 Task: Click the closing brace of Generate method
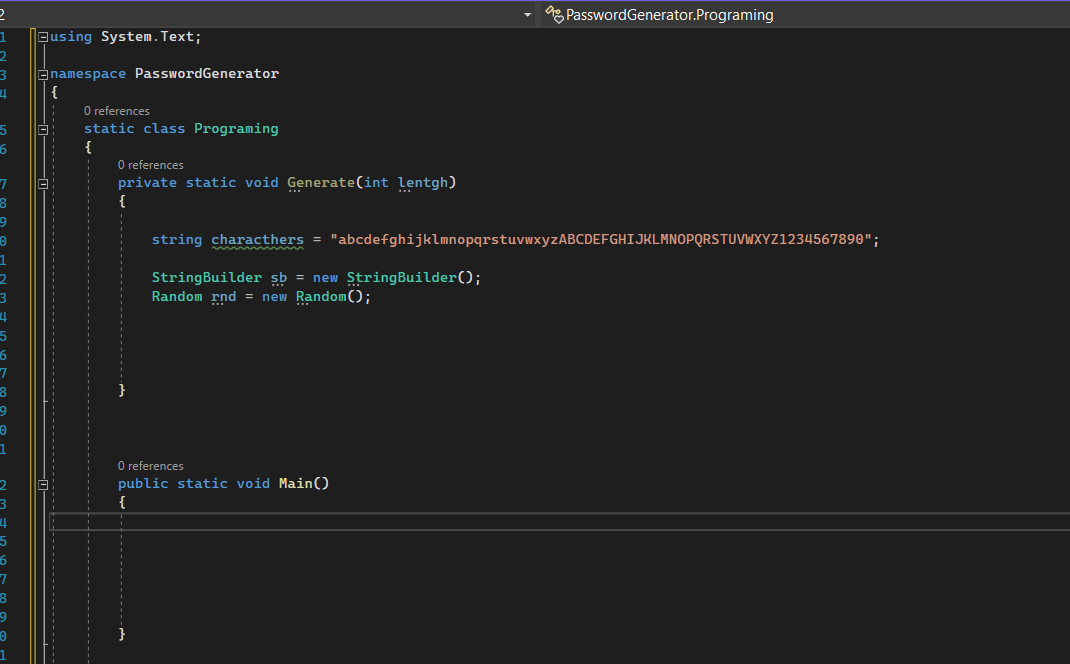coord(122,390)
